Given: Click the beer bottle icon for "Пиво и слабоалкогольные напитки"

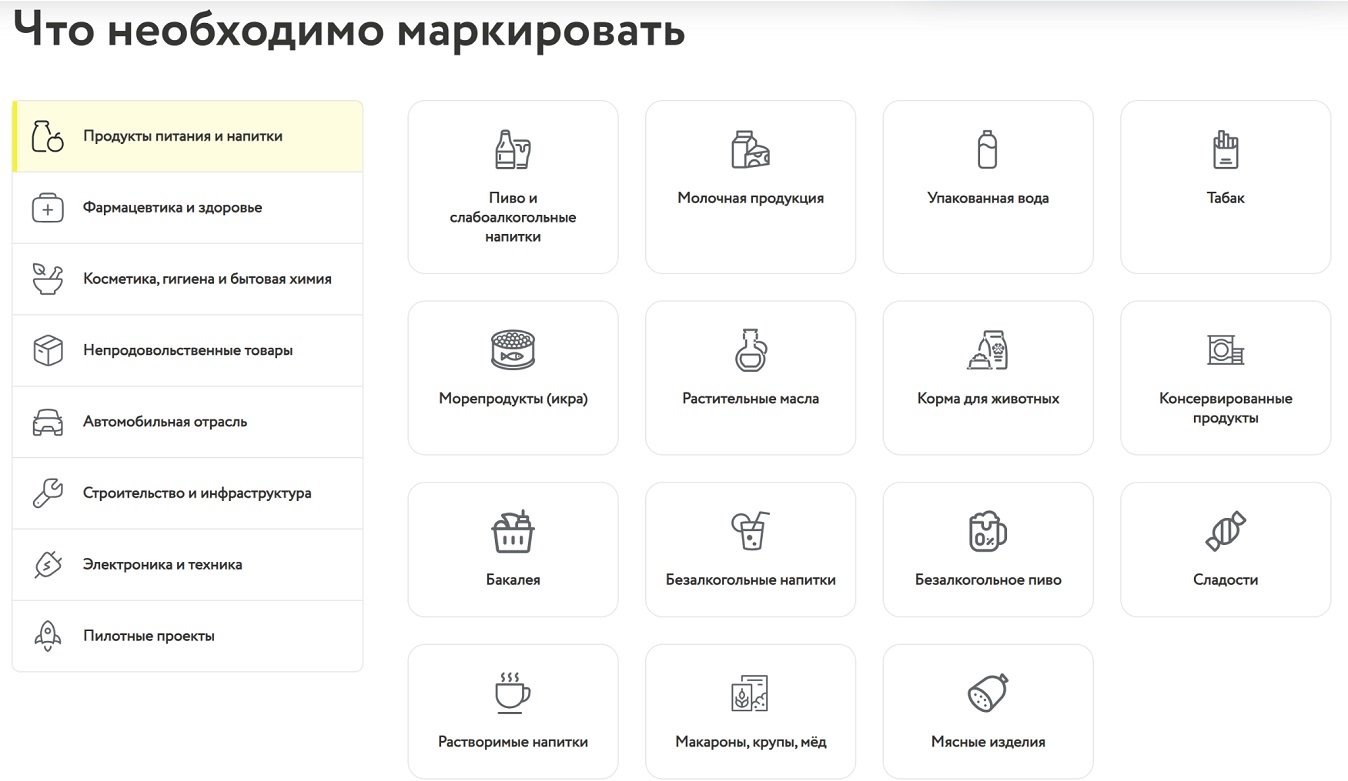Looking at the screenshot, I should (x=513, y=148).
